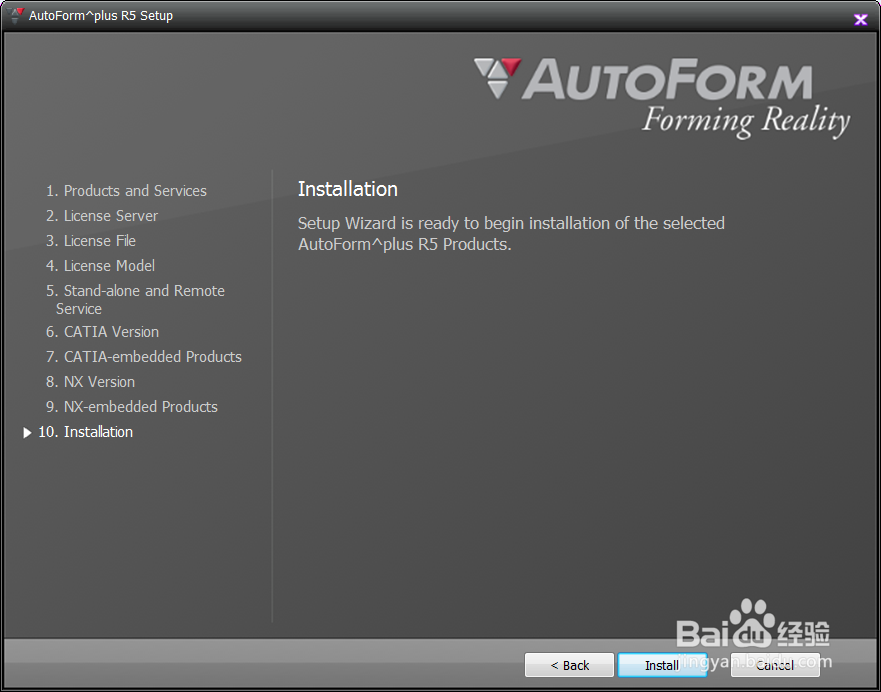Select step 6. CATIA Version
The image size is (881, 692).
[102, 332]
